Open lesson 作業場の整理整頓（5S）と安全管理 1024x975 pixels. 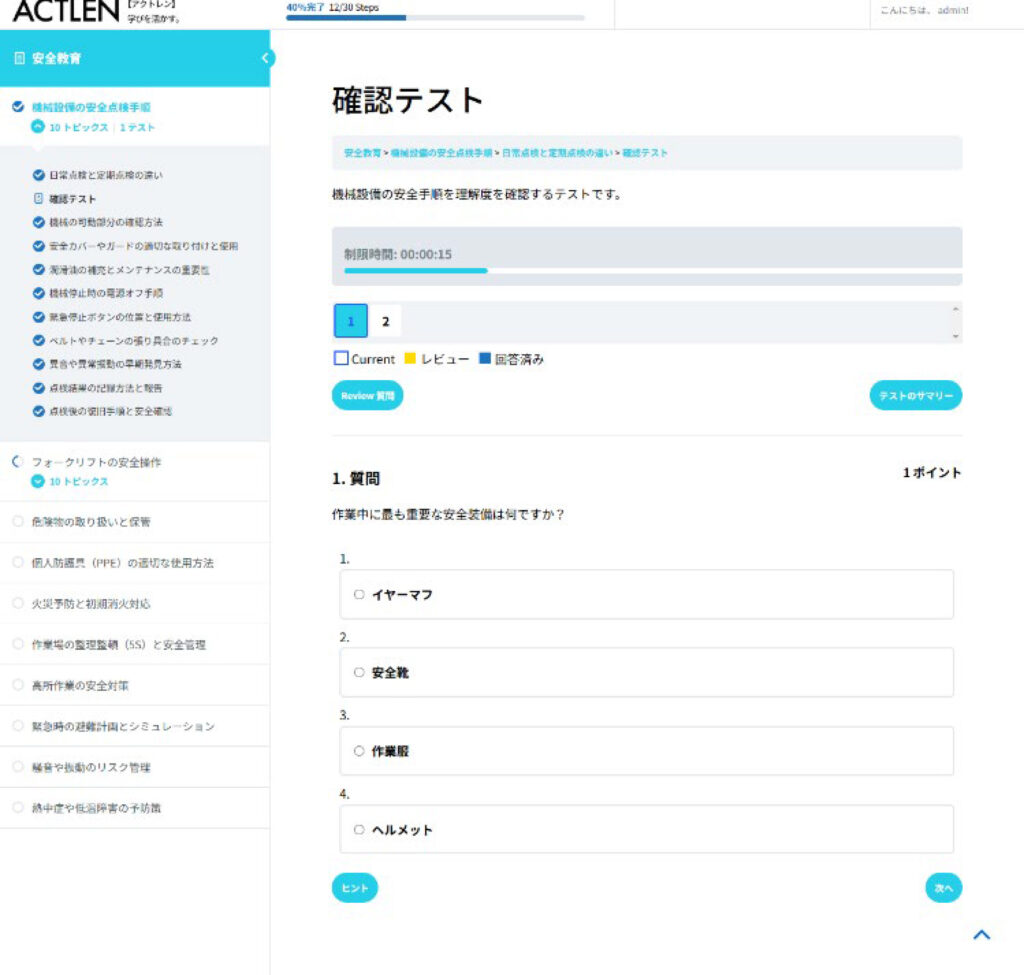pos(119,645)
